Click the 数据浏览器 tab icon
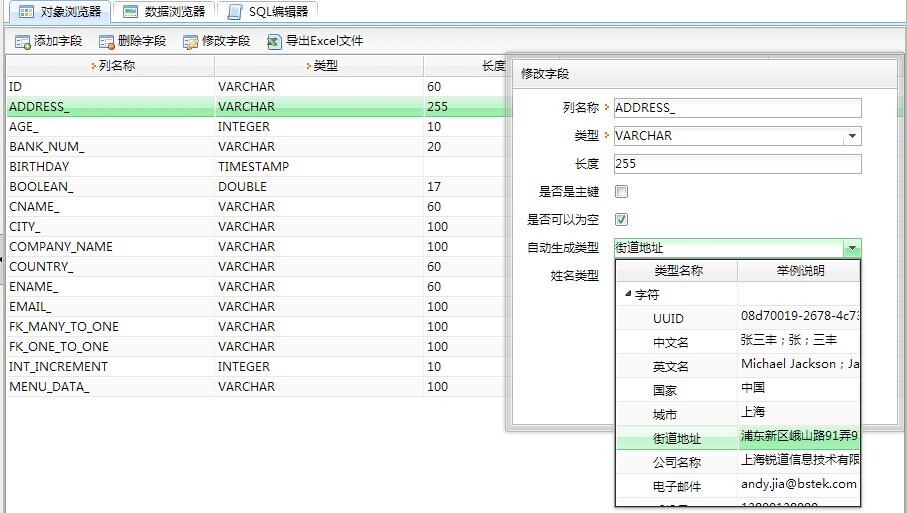 pos(130,12)
